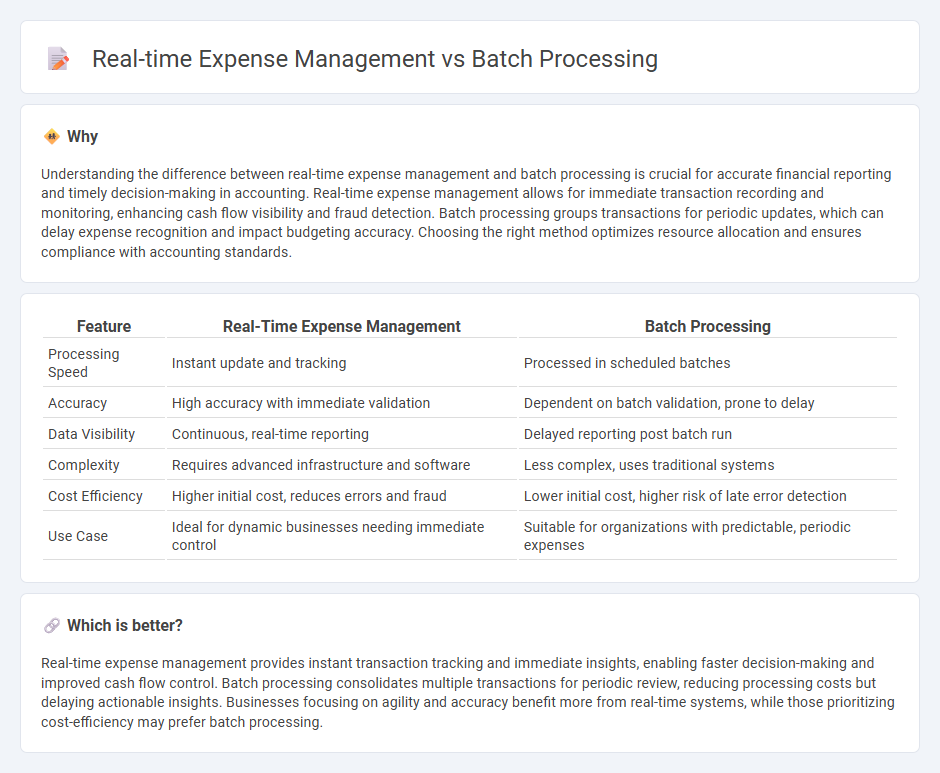Click 'Continuous, real-time reporting' cell
This screenshot has width=940, height=773.
click(x=270, y=434)
